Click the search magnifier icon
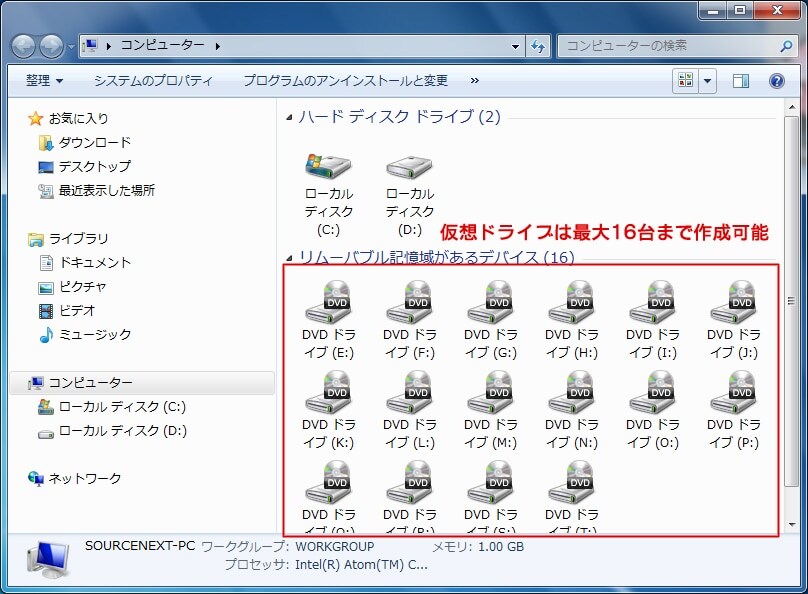This screenshot has width=808, height=594. pos(786,46)
